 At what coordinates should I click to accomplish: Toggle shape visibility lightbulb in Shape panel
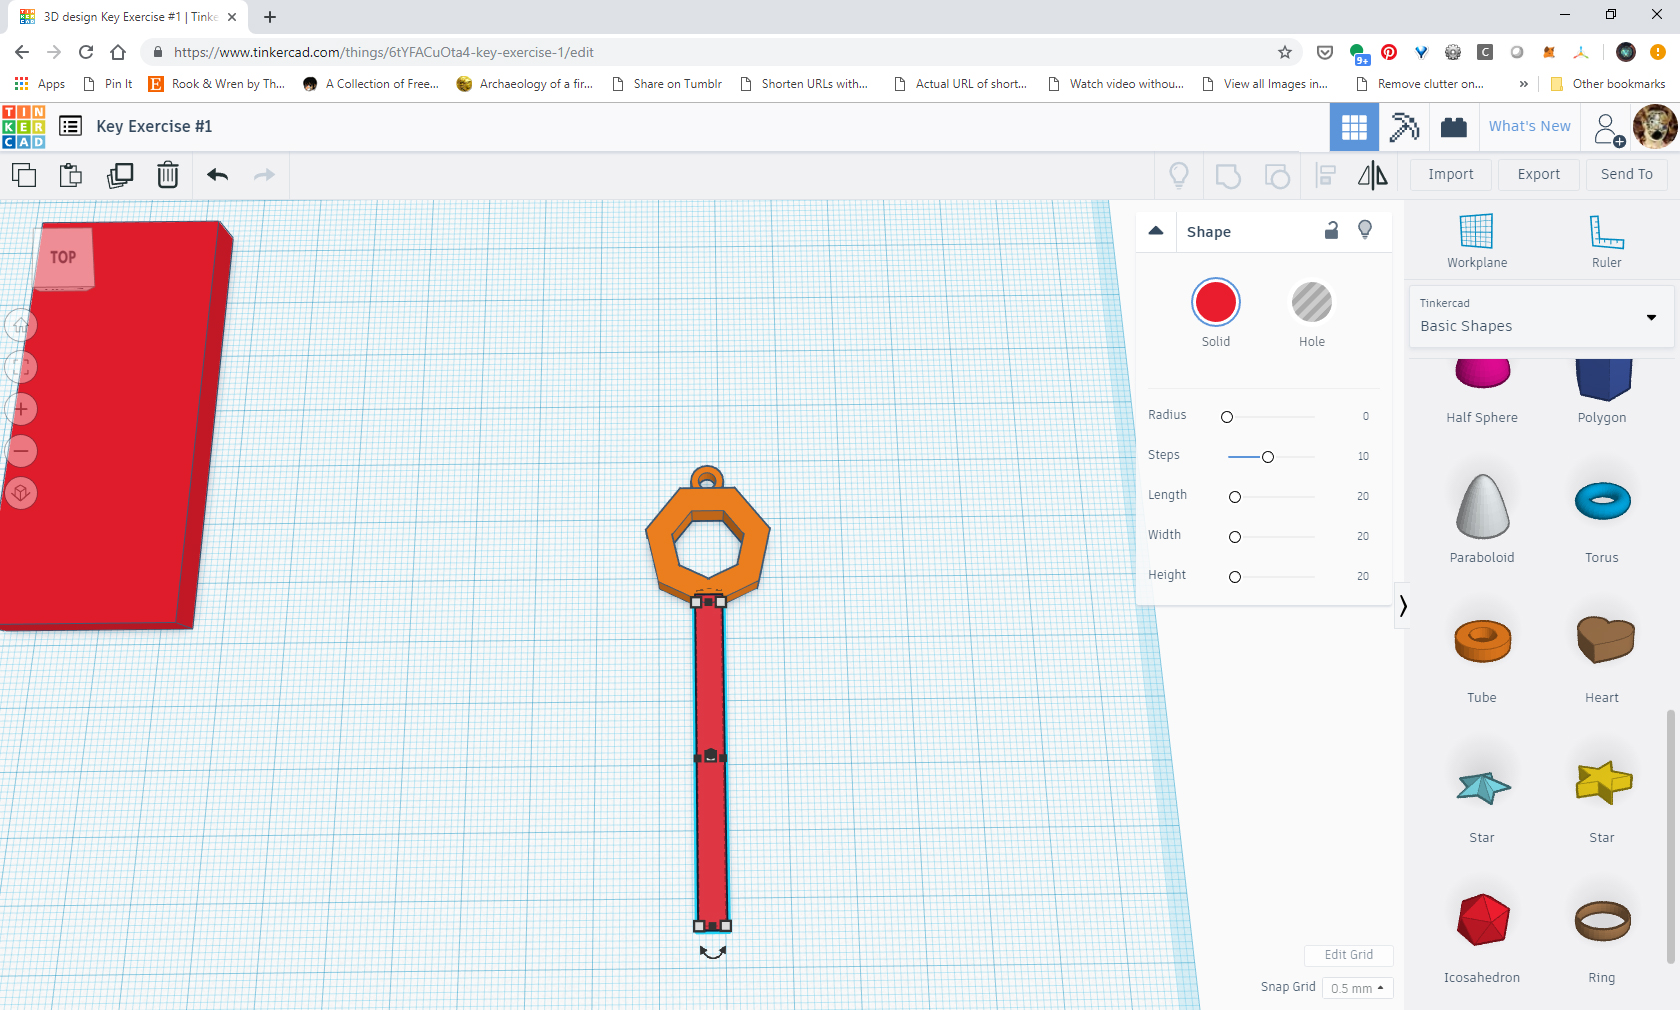[1365, 230]
